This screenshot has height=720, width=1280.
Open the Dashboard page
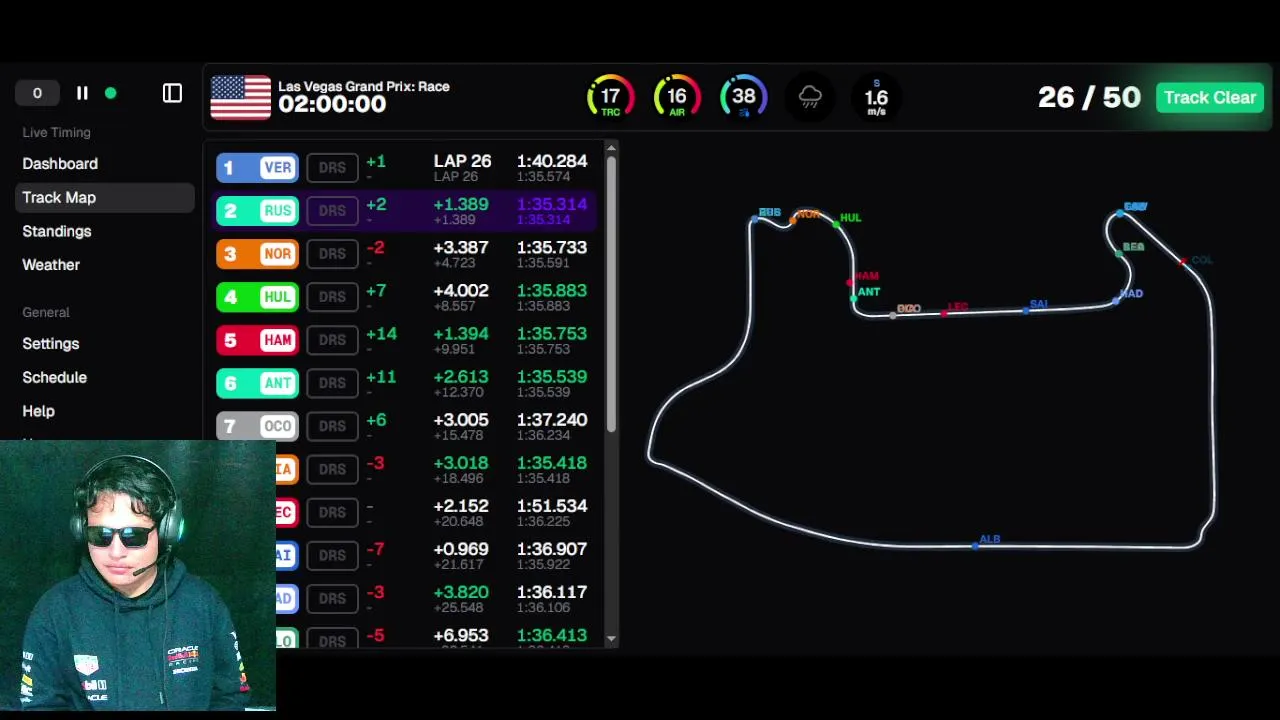[60, 163]
